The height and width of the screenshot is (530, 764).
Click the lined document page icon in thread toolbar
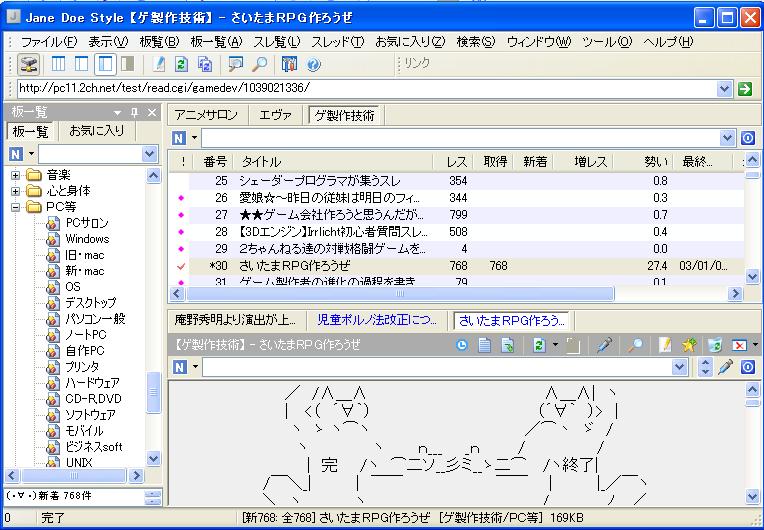point(484,345)
